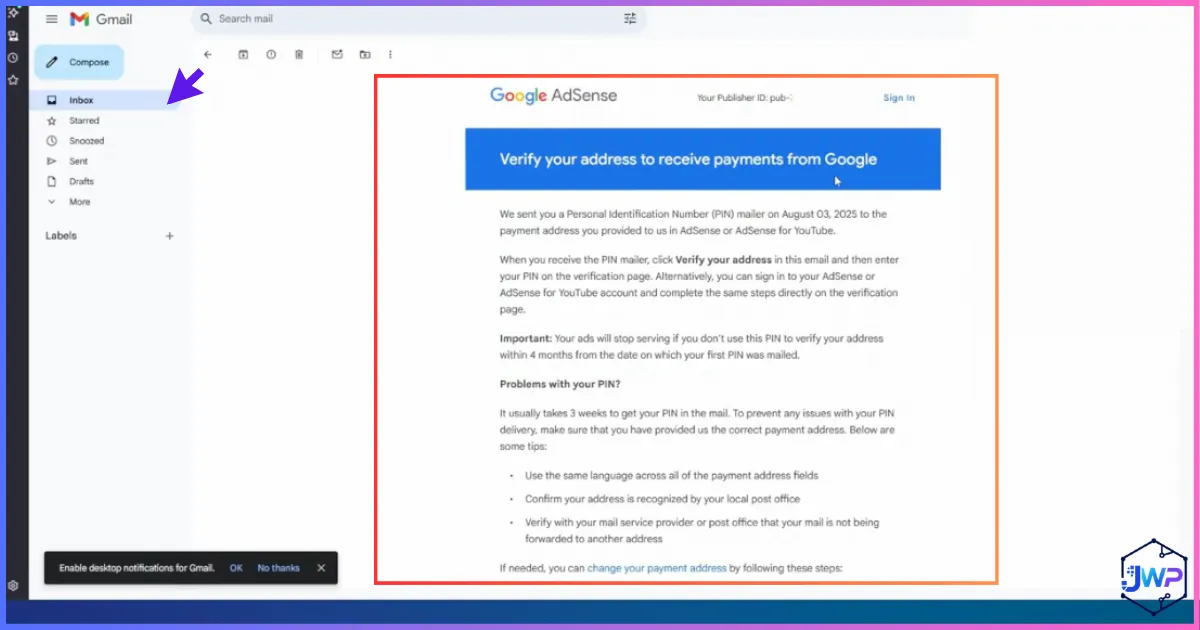Archive this email using toolbar icon
The image size is (1200, 630).
click(243, 54)
